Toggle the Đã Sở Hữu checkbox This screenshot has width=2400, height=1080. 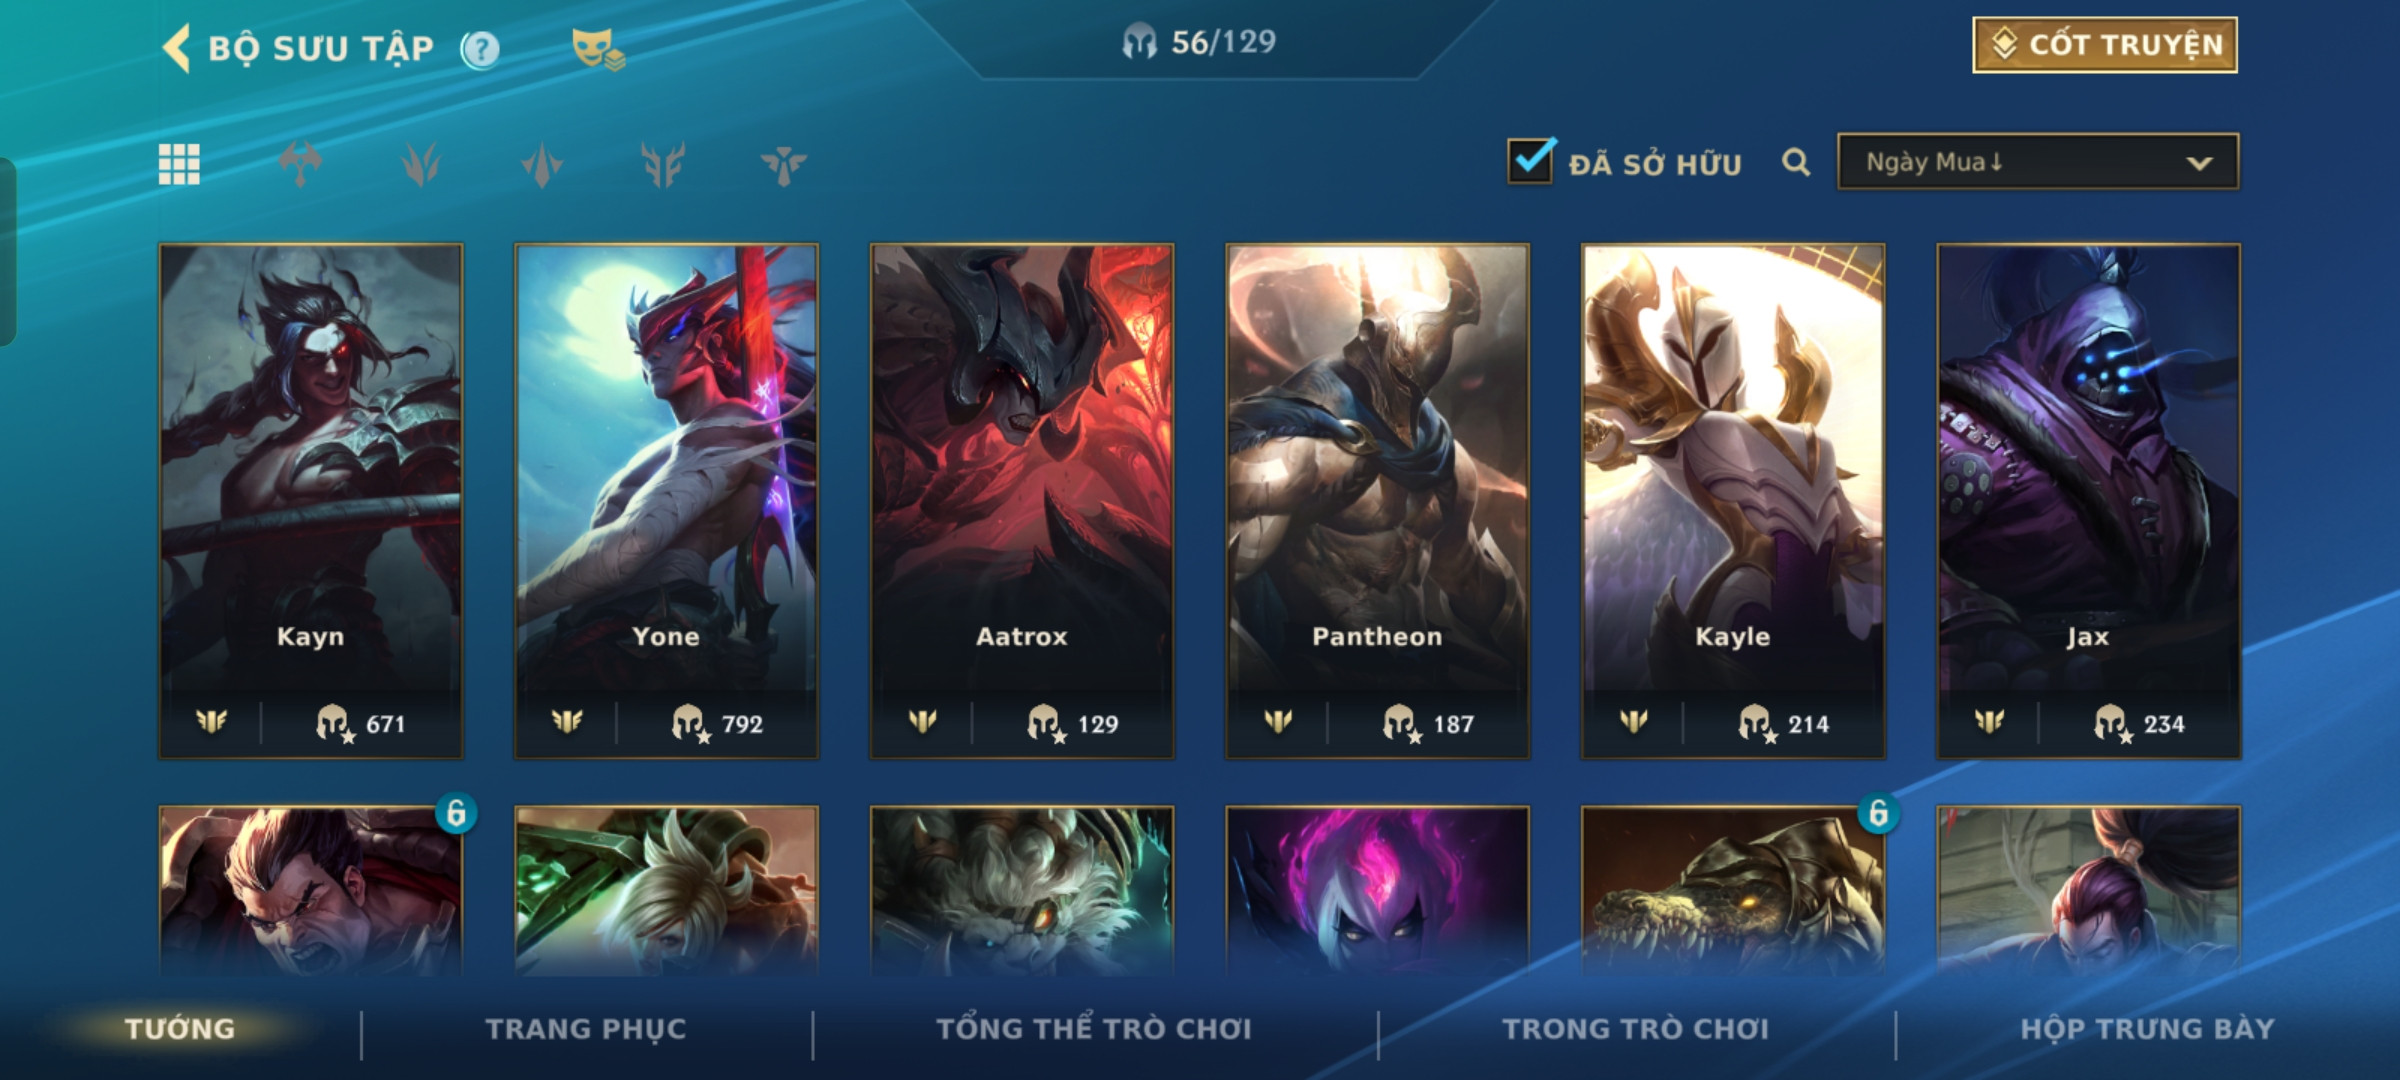(1531, 161)
